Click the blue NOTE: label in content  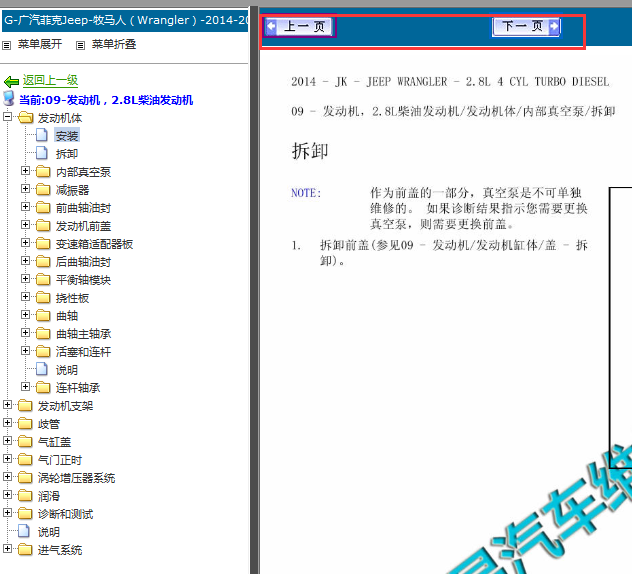(x=306, y=193)
